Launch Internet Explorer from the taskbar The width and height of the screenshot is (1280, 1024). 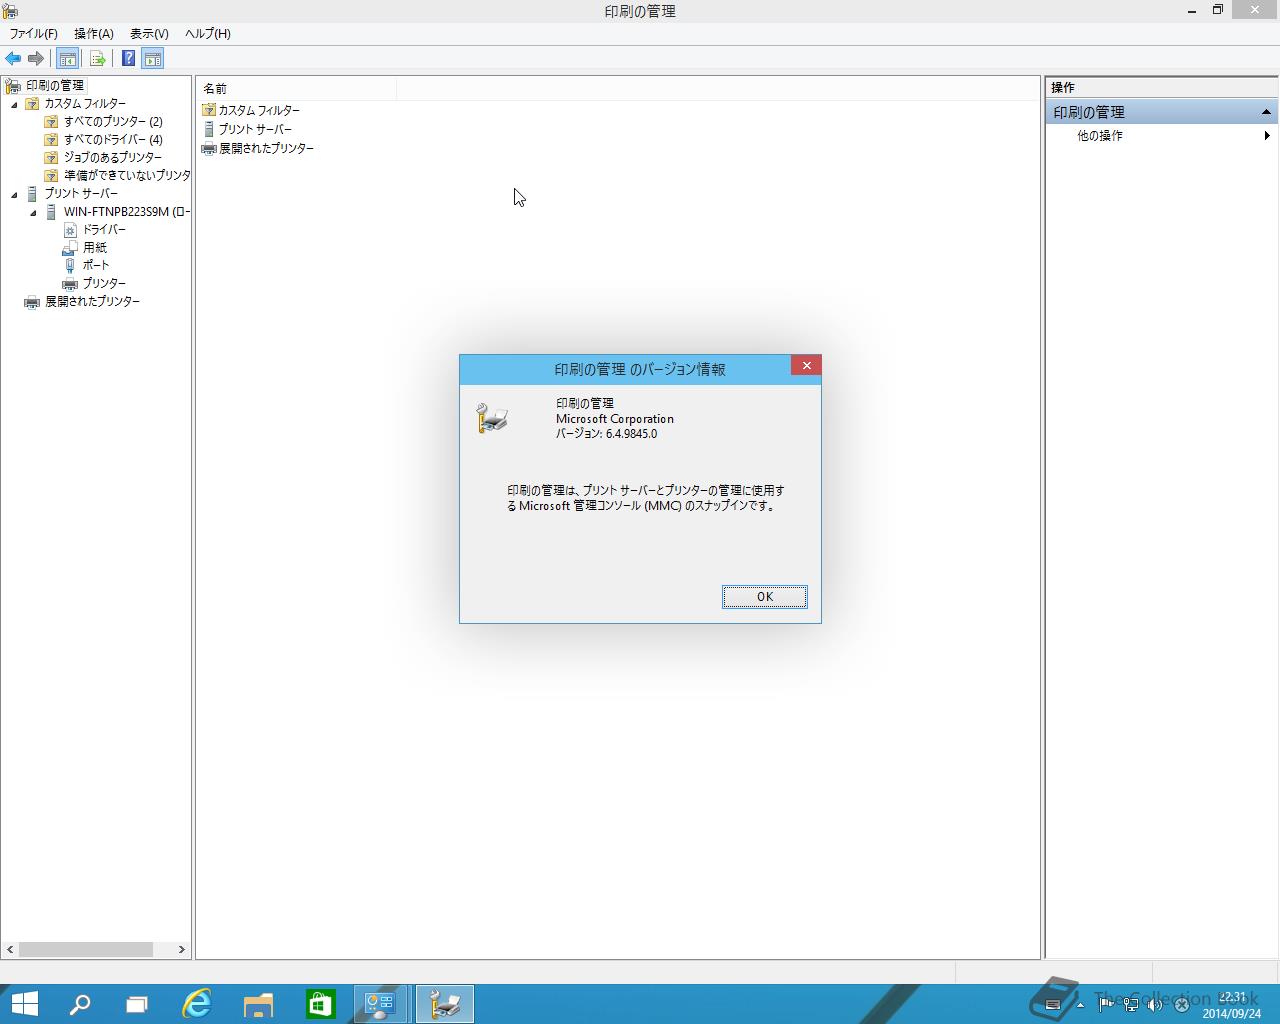(x=197, y=1004)
